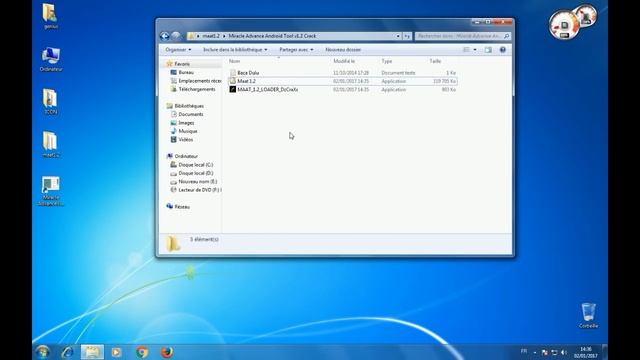Screen dimensions: 640x360
Task: Go back with the Explorer back arrow
Action: (x=164, y=36)
